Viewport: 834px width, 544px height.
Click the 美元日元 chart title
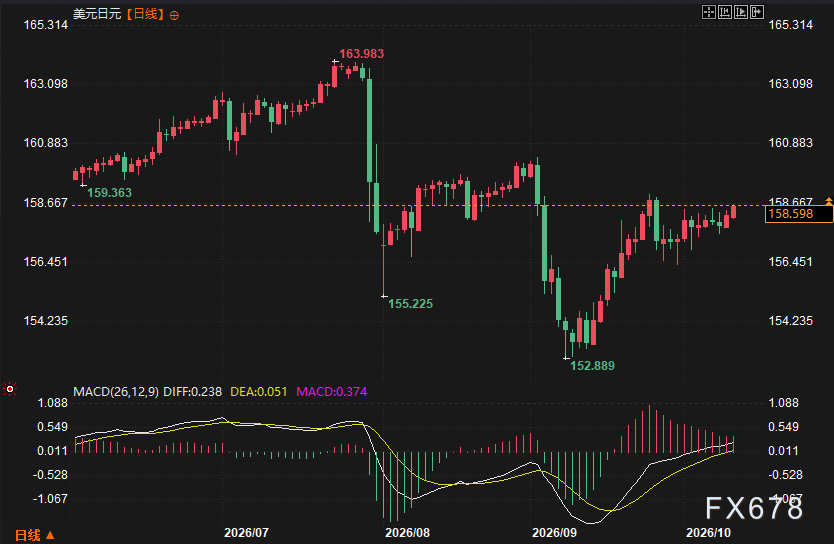(x=97, y=14)
